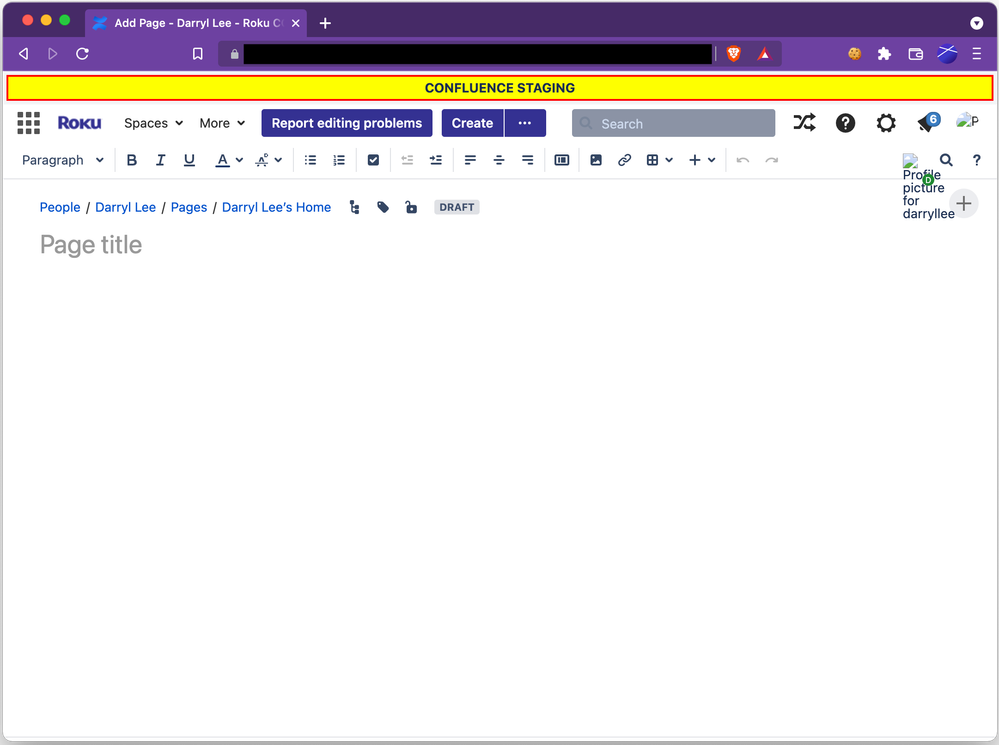Create a bulleted list
This screenshot has height=745, width=999.
[x=309, y=160]
